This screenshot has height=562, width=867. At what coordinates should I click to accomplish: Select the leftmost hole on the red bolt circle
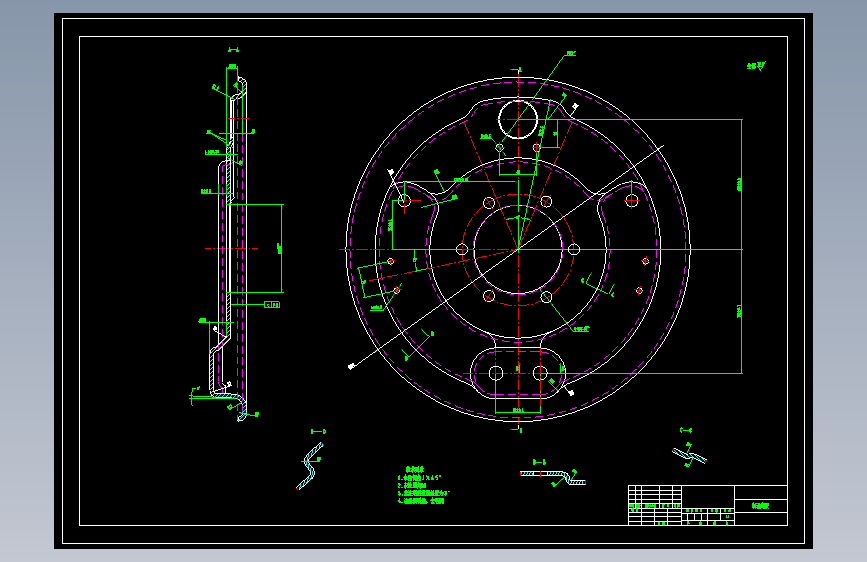pyautogui.click(x=462, y=249)
